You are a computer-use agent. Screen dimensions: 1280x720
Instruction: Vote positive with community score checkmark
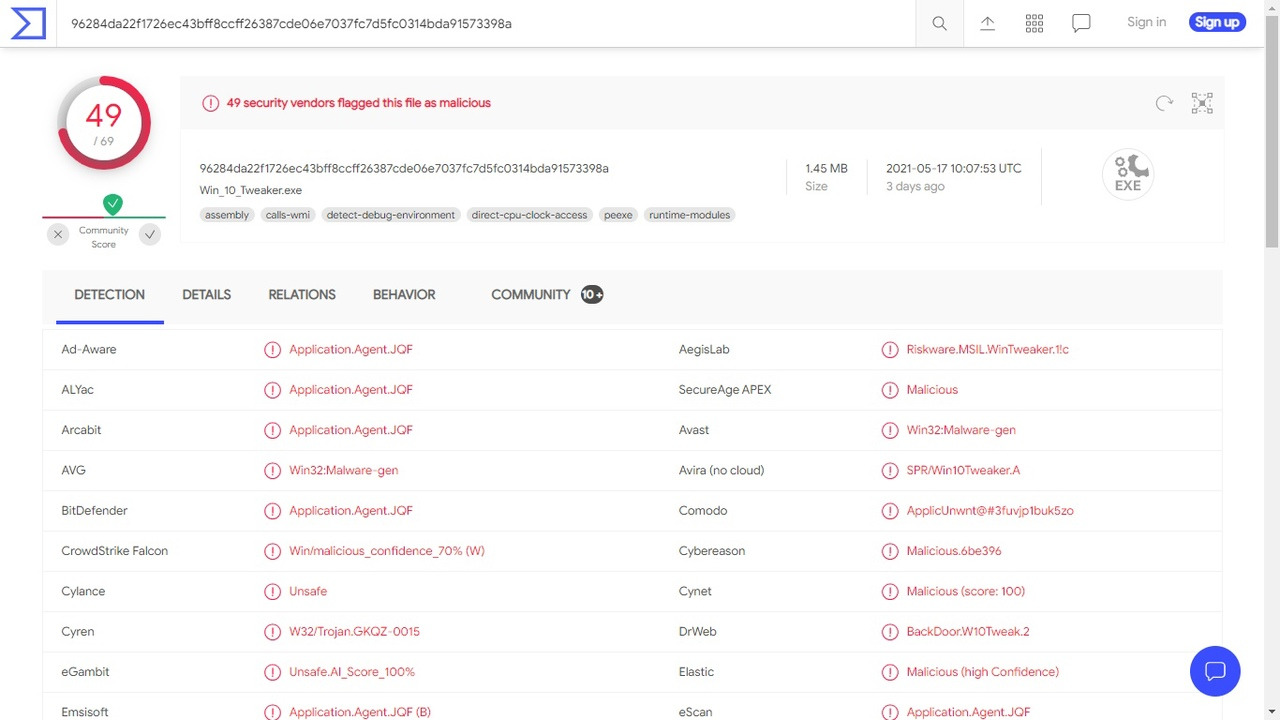[x=150, y=234]
